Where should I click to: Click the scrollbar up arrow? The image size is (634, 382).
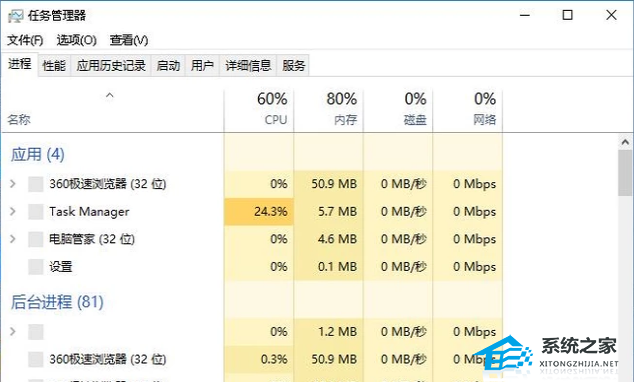[x=625, y=142]
